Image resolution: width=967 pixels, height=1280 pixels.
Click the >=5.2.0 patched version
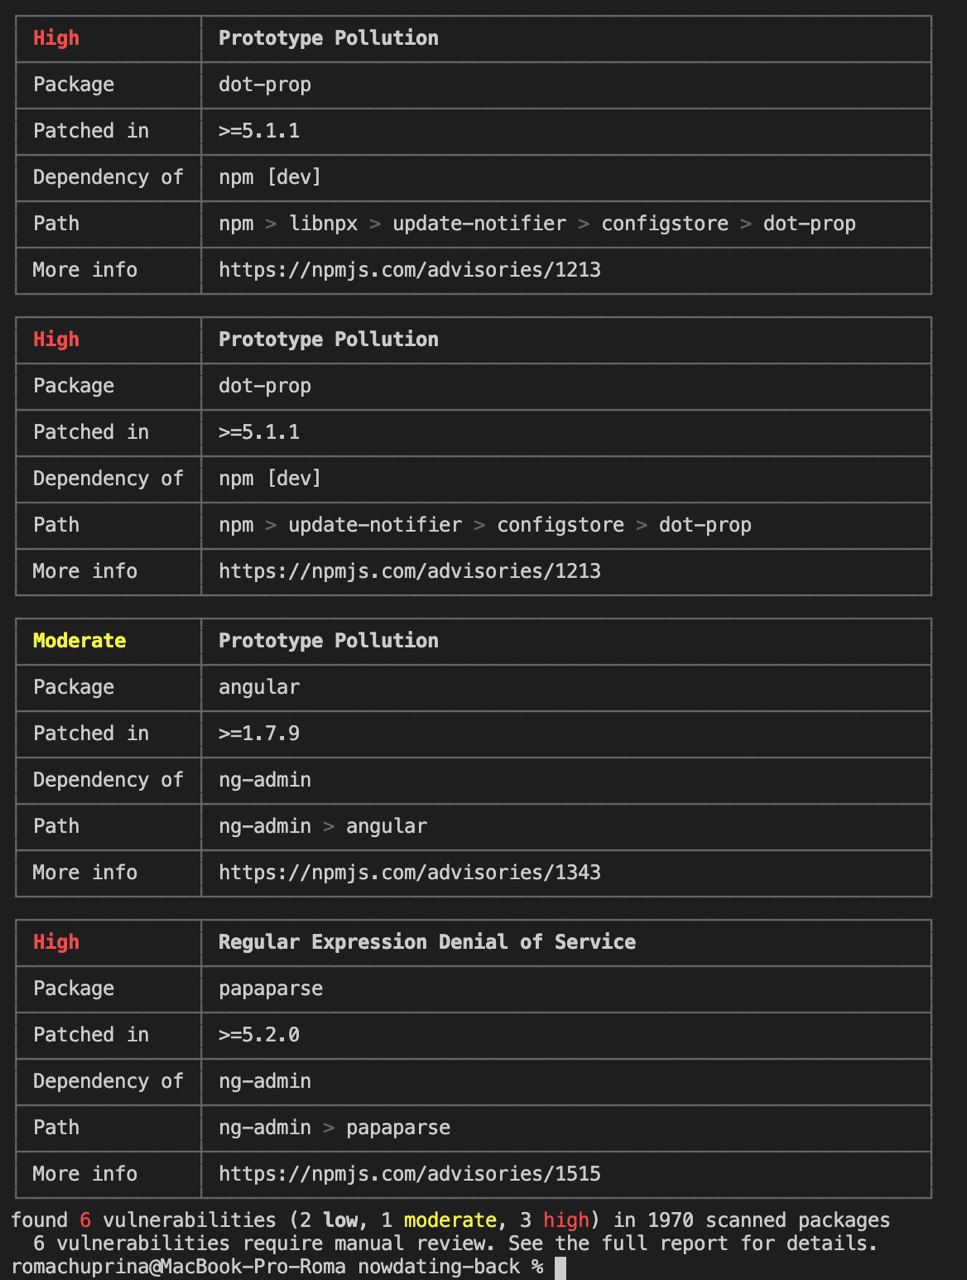(x=259, y=1035)
